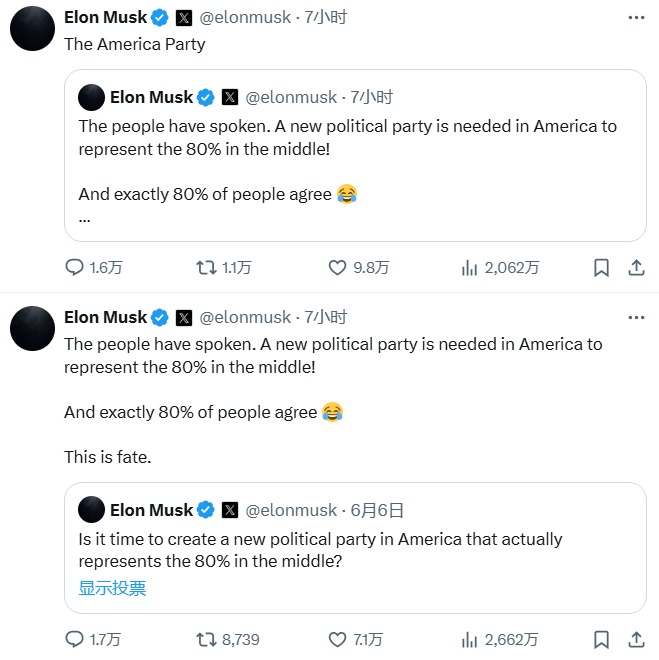Reply to The America Party tweet
Image resolution: width=659 pixels, height=660 pixels.
pyautogui.click(x=75, y=267)
